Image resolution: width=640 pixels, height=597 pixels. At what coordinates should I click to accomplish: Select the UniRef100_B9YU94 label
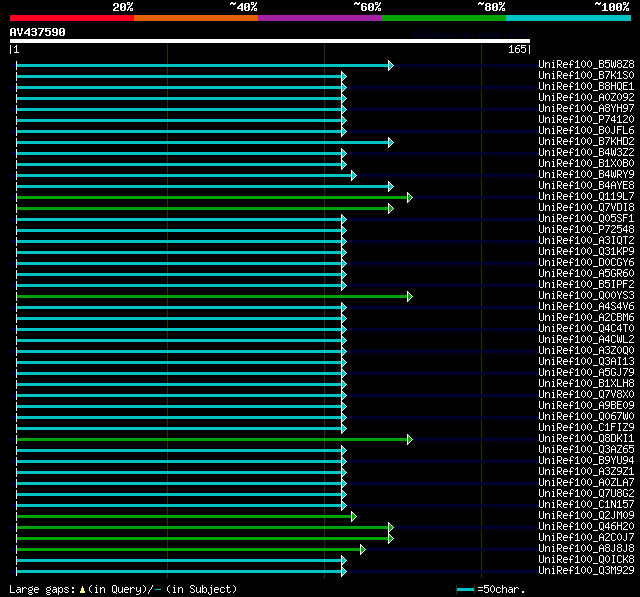pos(586,461)
